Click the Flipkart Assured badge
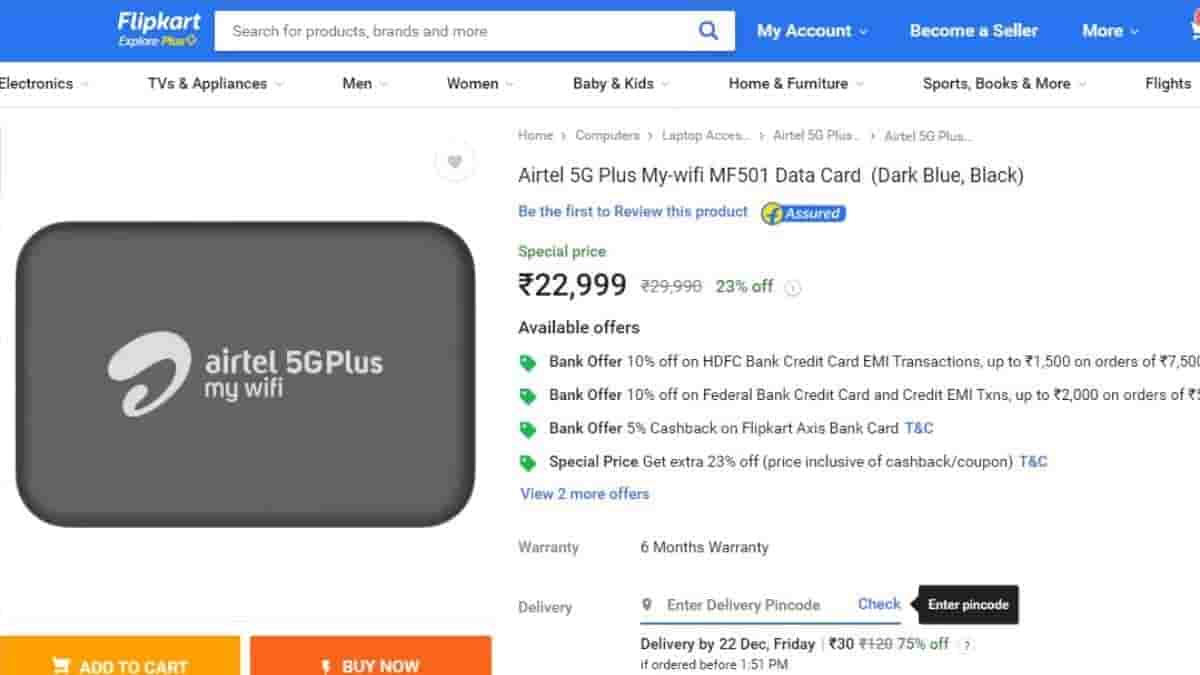Screen dimensions: 1200x675 tap(803, 213)
